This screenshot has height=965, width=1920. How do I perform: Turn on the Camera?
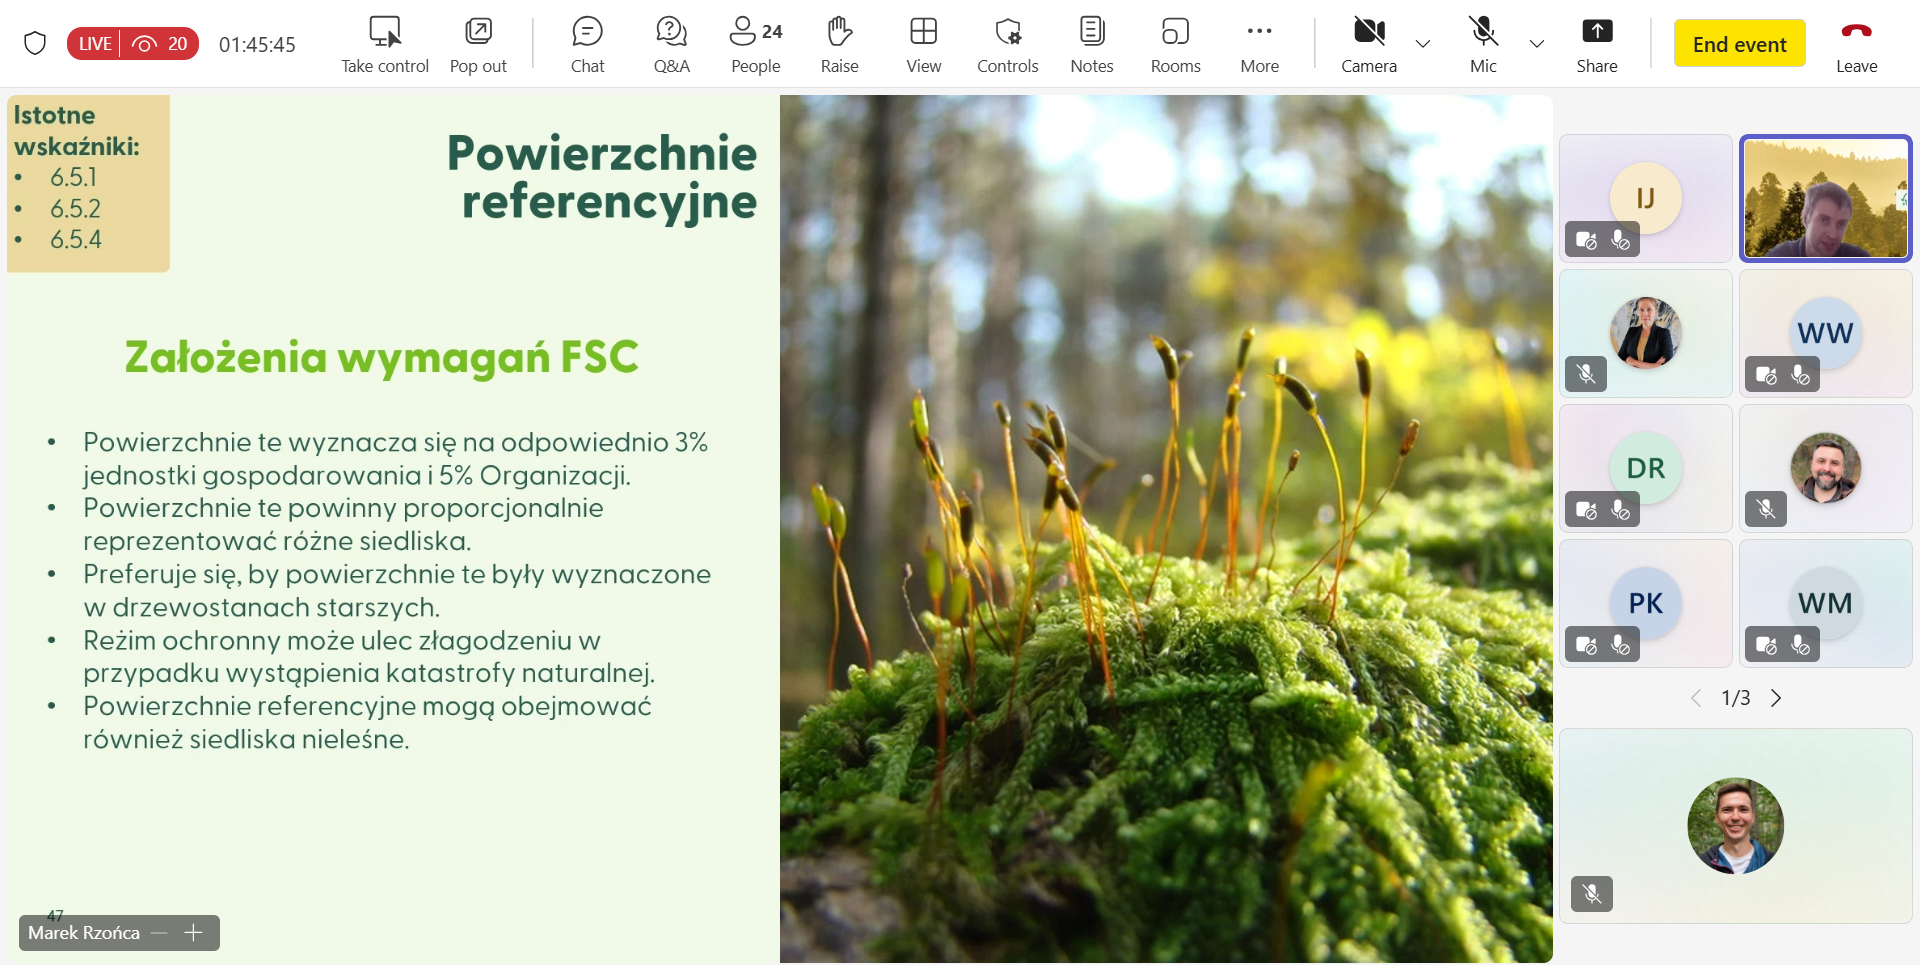(x=1368, y=44)
